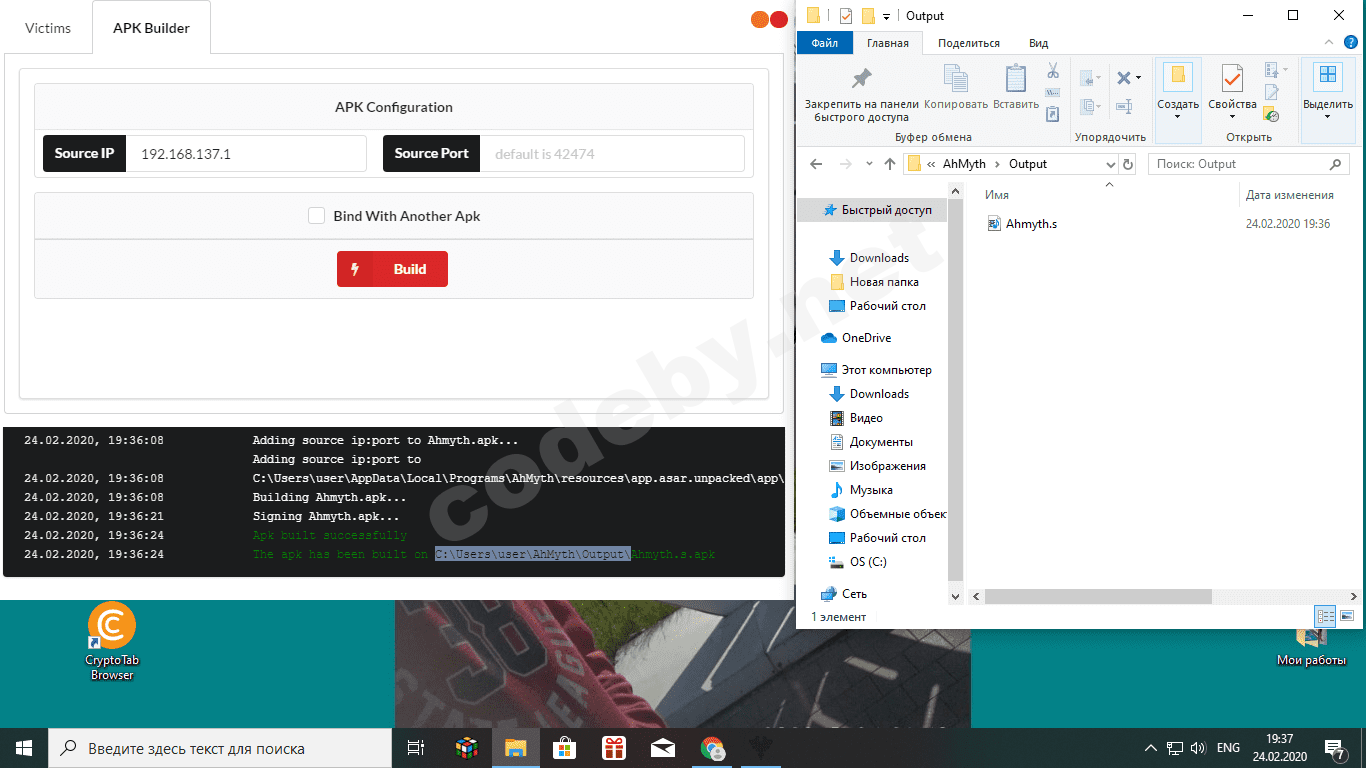
Task: Click the search magnifier in Explorer
Action: (1335, 164)
